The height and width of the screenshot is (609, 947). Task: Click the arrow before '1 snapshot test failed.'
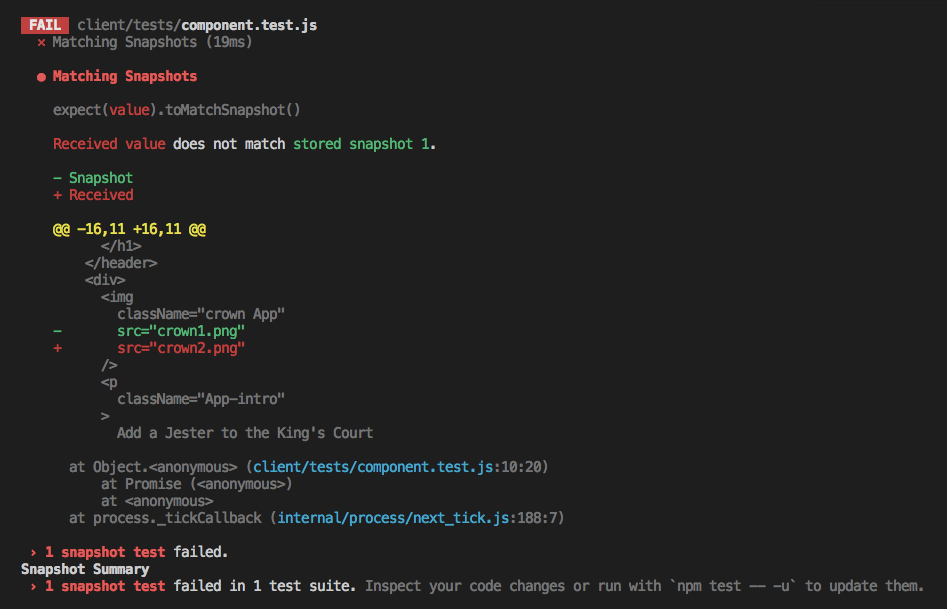pyautogui.click(x=33, y=551)
